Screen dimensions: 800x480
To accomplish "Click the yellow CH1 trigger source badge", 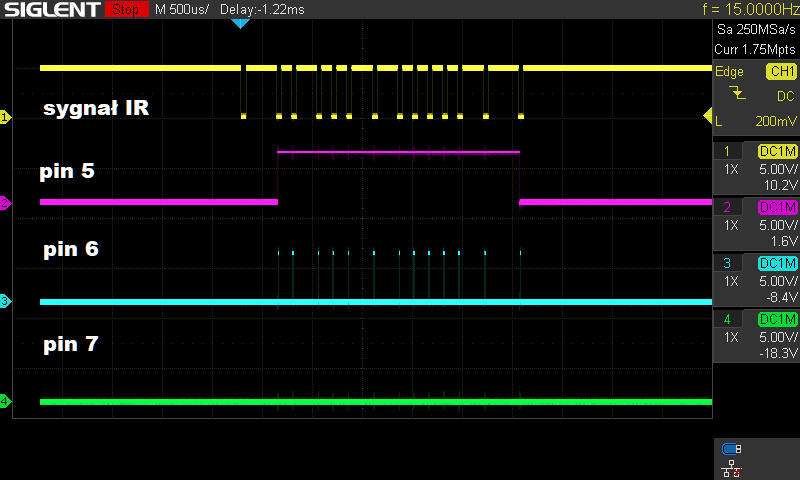I will tap(781, 71).
